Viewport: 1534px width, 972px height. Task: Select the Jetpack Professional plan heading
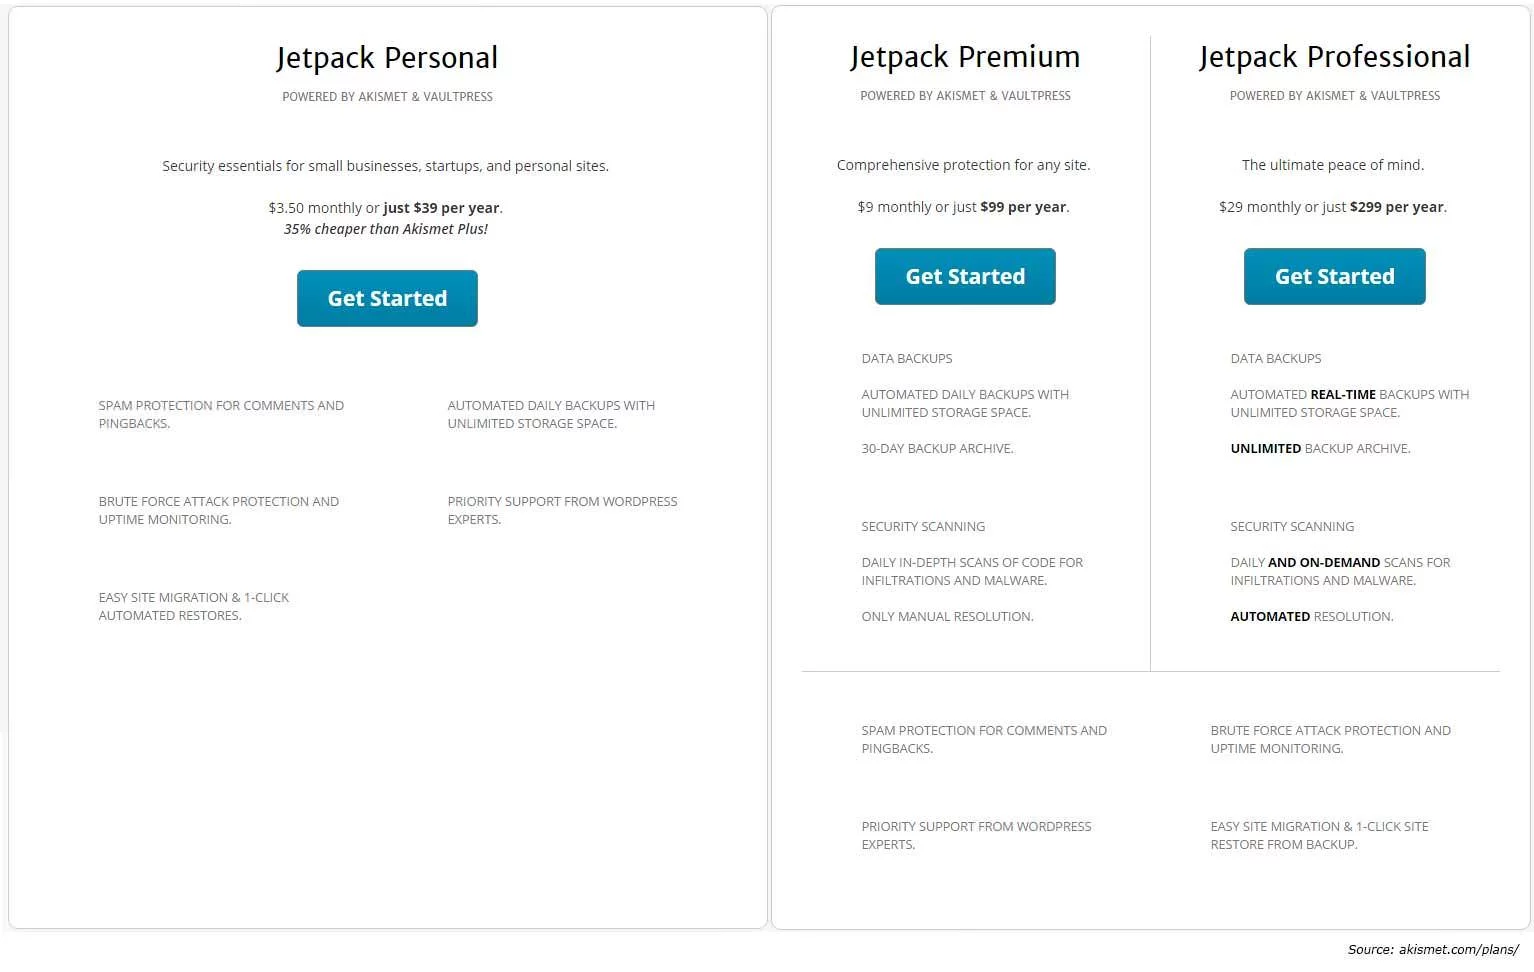click(x=1334, y=58)
